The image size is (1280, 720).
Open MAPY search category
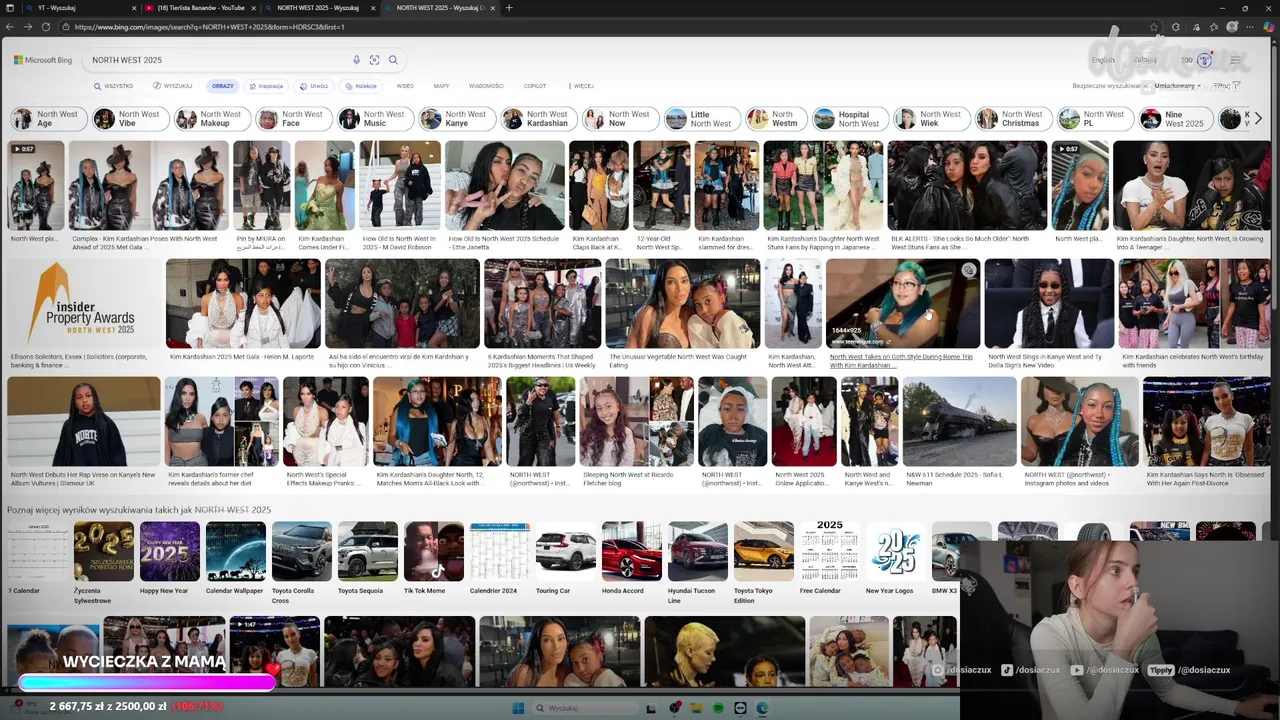pyautogui.click(x=441, y=86)
